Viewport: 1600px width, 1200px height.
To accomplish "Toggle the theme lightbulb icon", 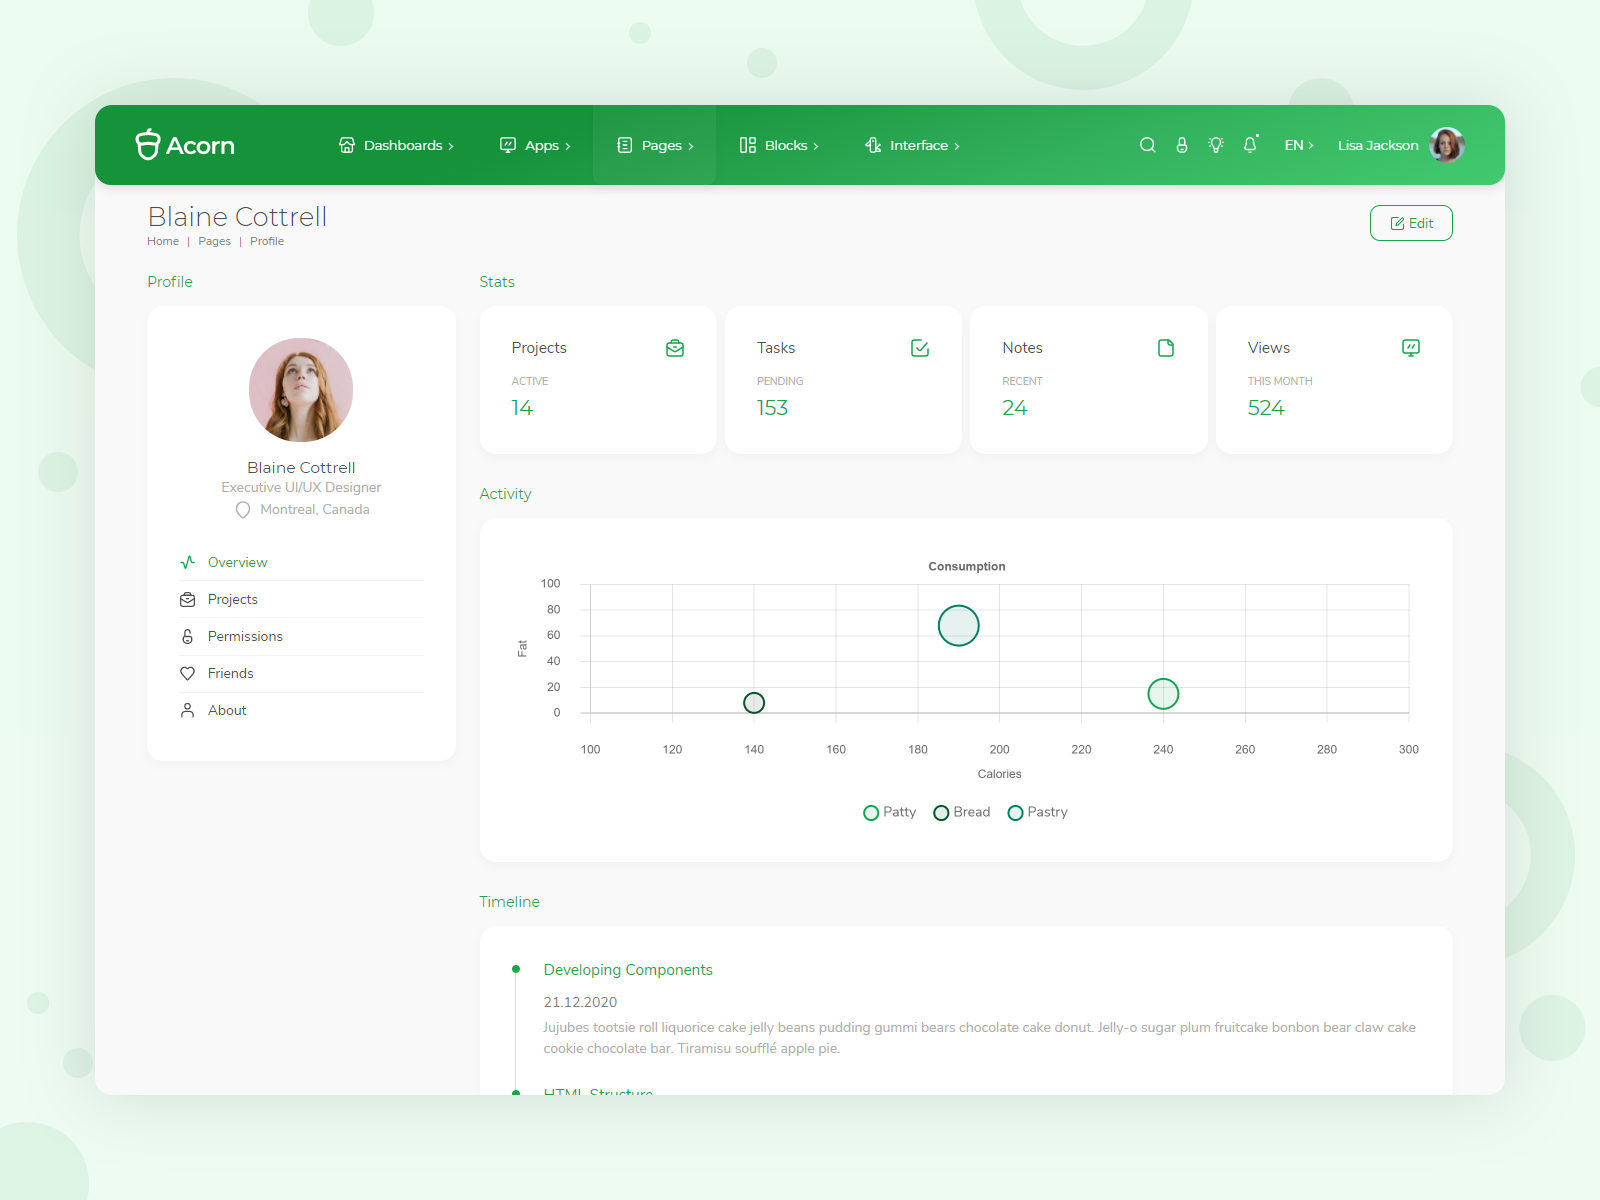I will click(x=1216, y=145).
